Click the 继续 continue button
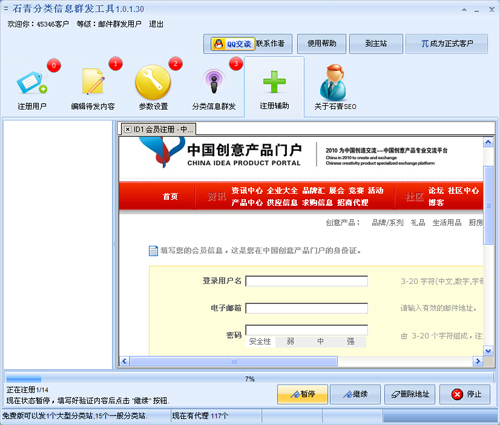 [x=355, y=394]
